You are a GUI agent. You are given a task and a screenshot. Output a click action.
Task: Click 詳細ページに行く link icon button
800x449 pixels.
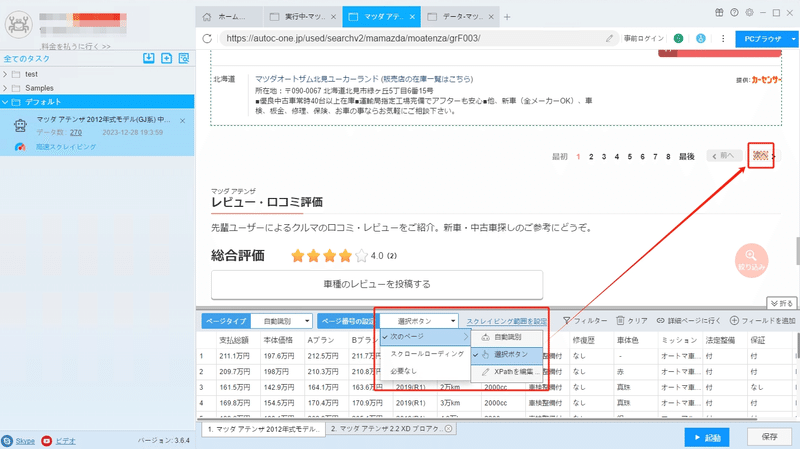tap(688, 320)
